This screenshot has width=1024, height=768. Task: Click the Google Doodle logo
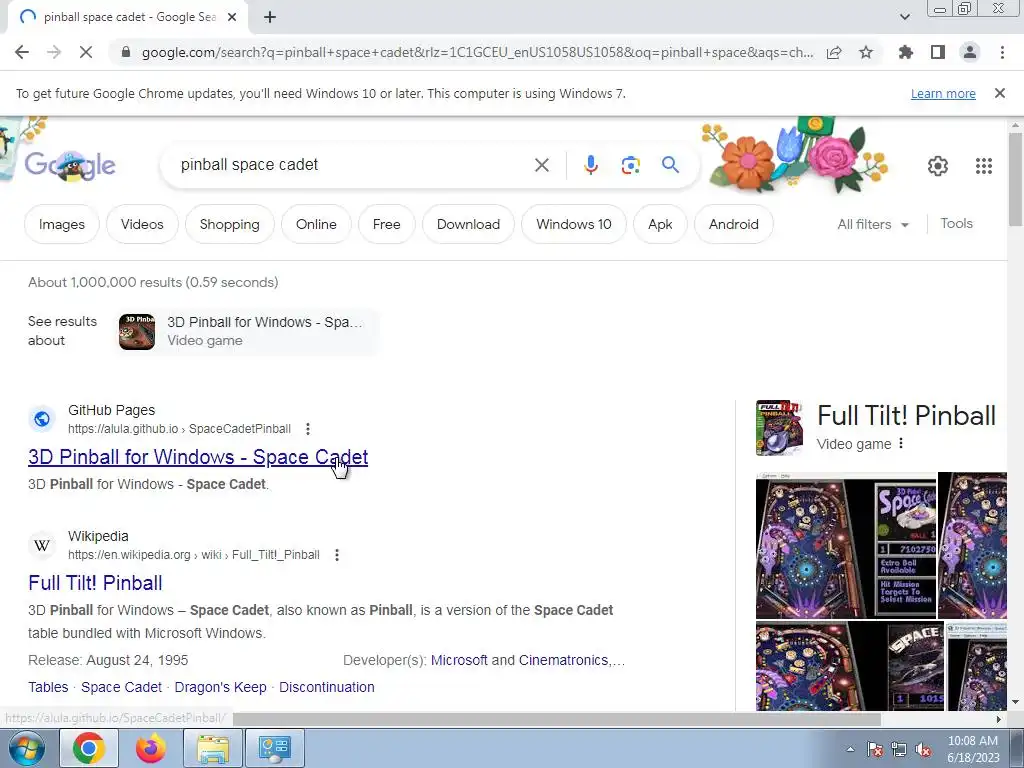point(70,165)
